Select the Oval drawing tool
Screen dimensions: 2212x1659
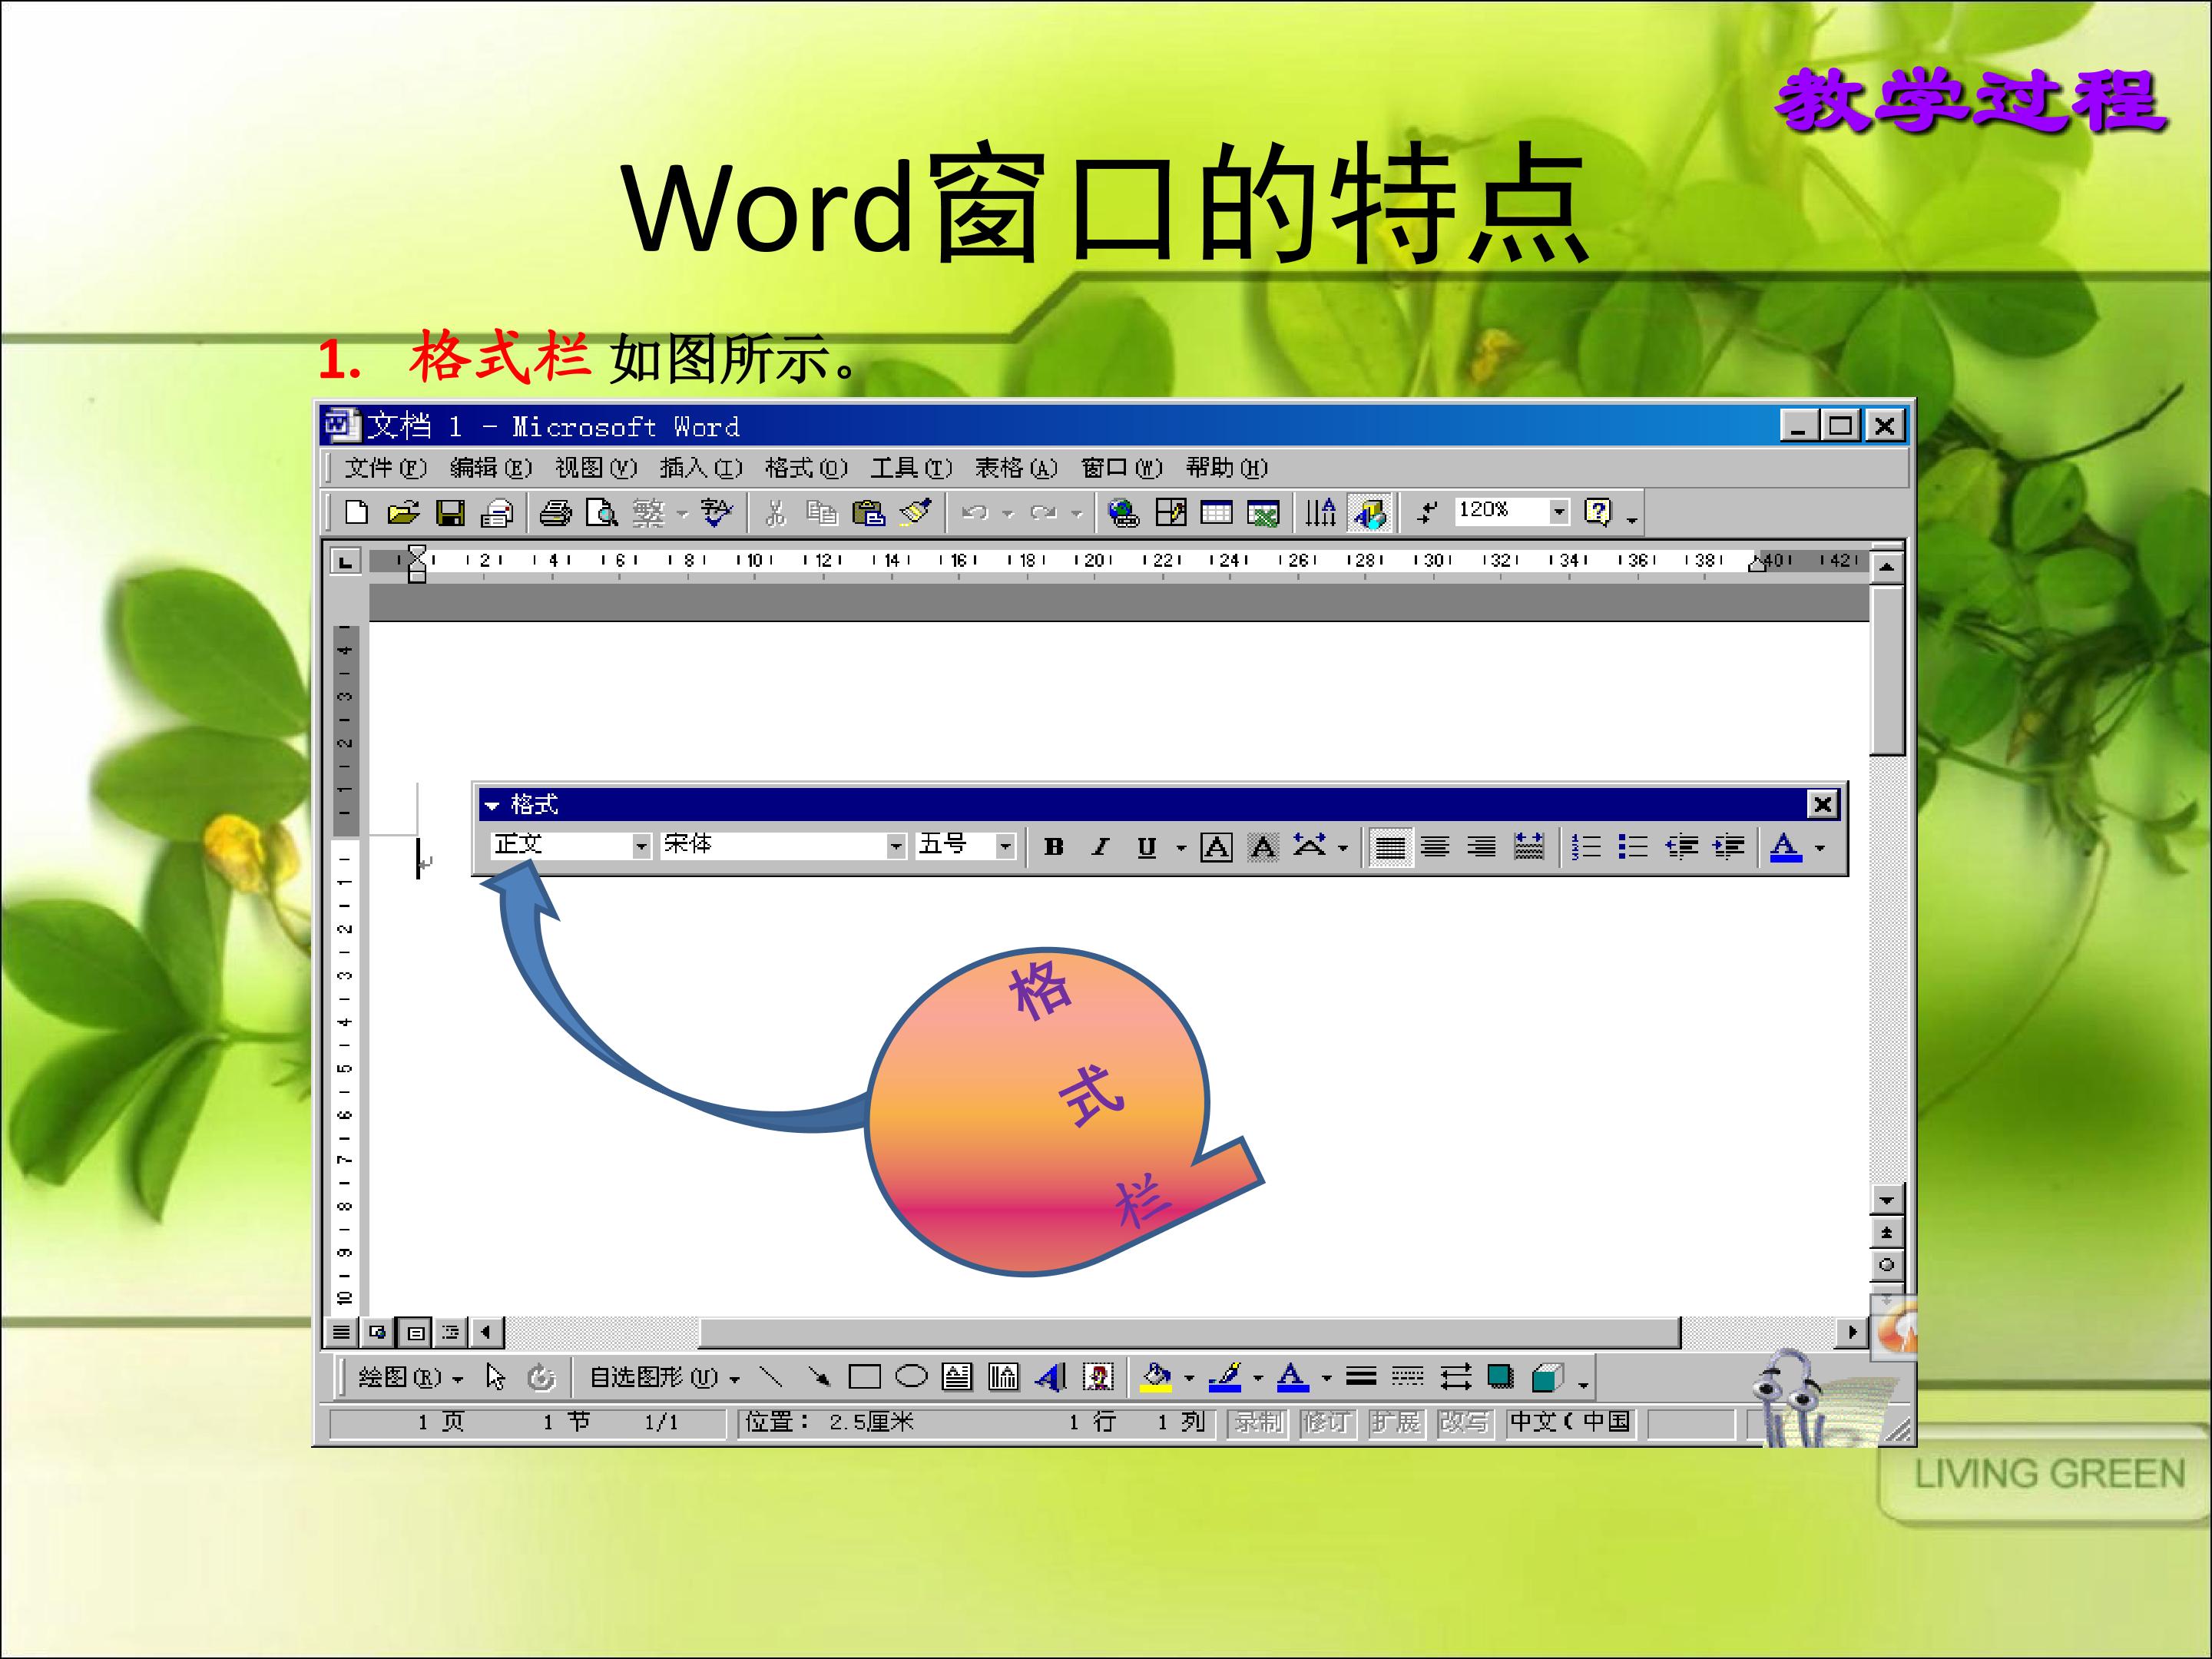coord(911,1377)
